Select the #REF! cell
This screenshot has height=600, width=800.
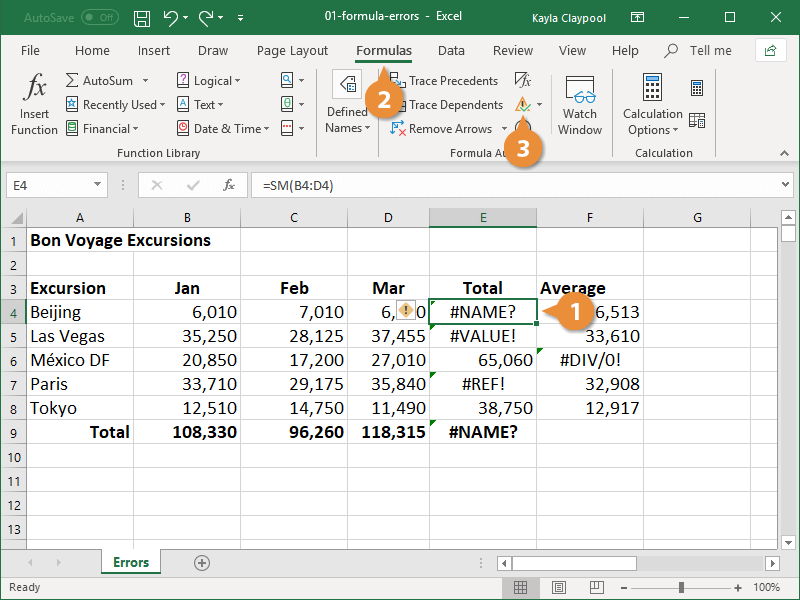pos(483,384)
